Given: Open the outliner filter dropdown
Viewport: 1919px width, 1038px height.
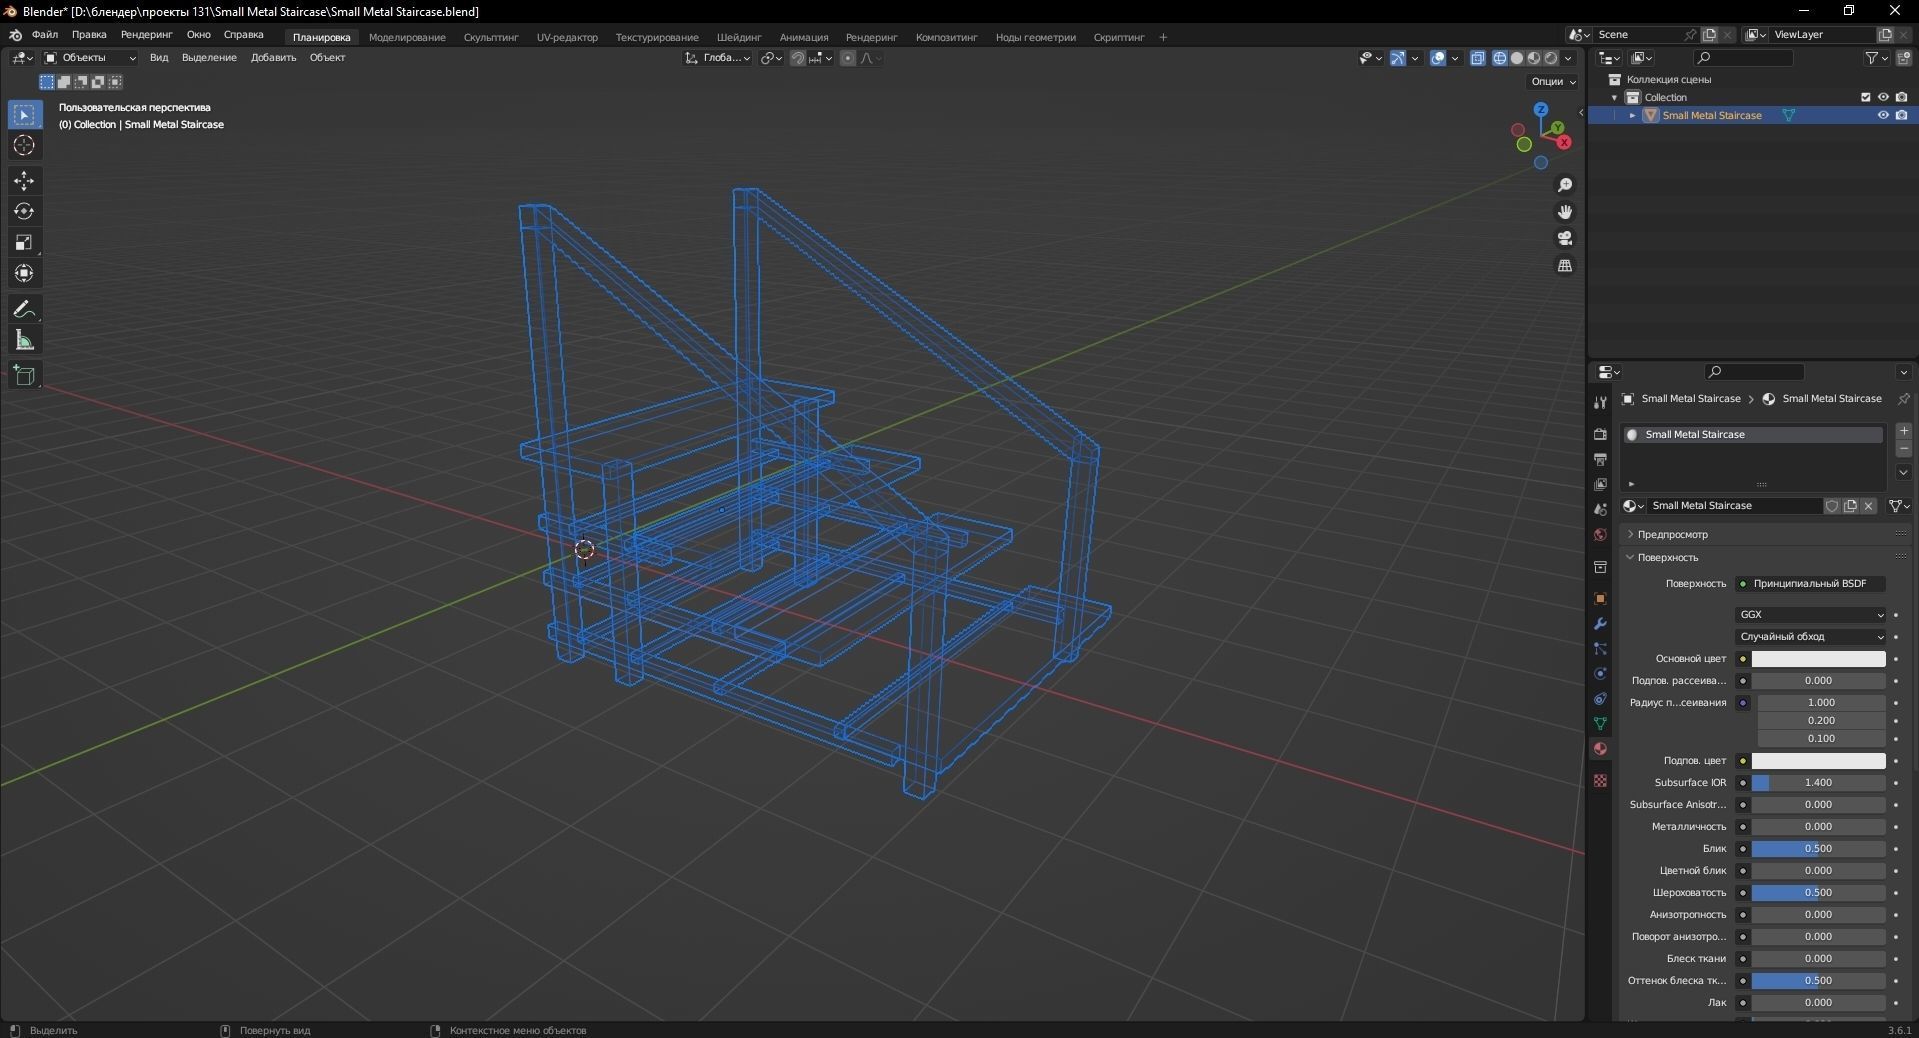Looking at the screenshot, I should pos(1877,58).
